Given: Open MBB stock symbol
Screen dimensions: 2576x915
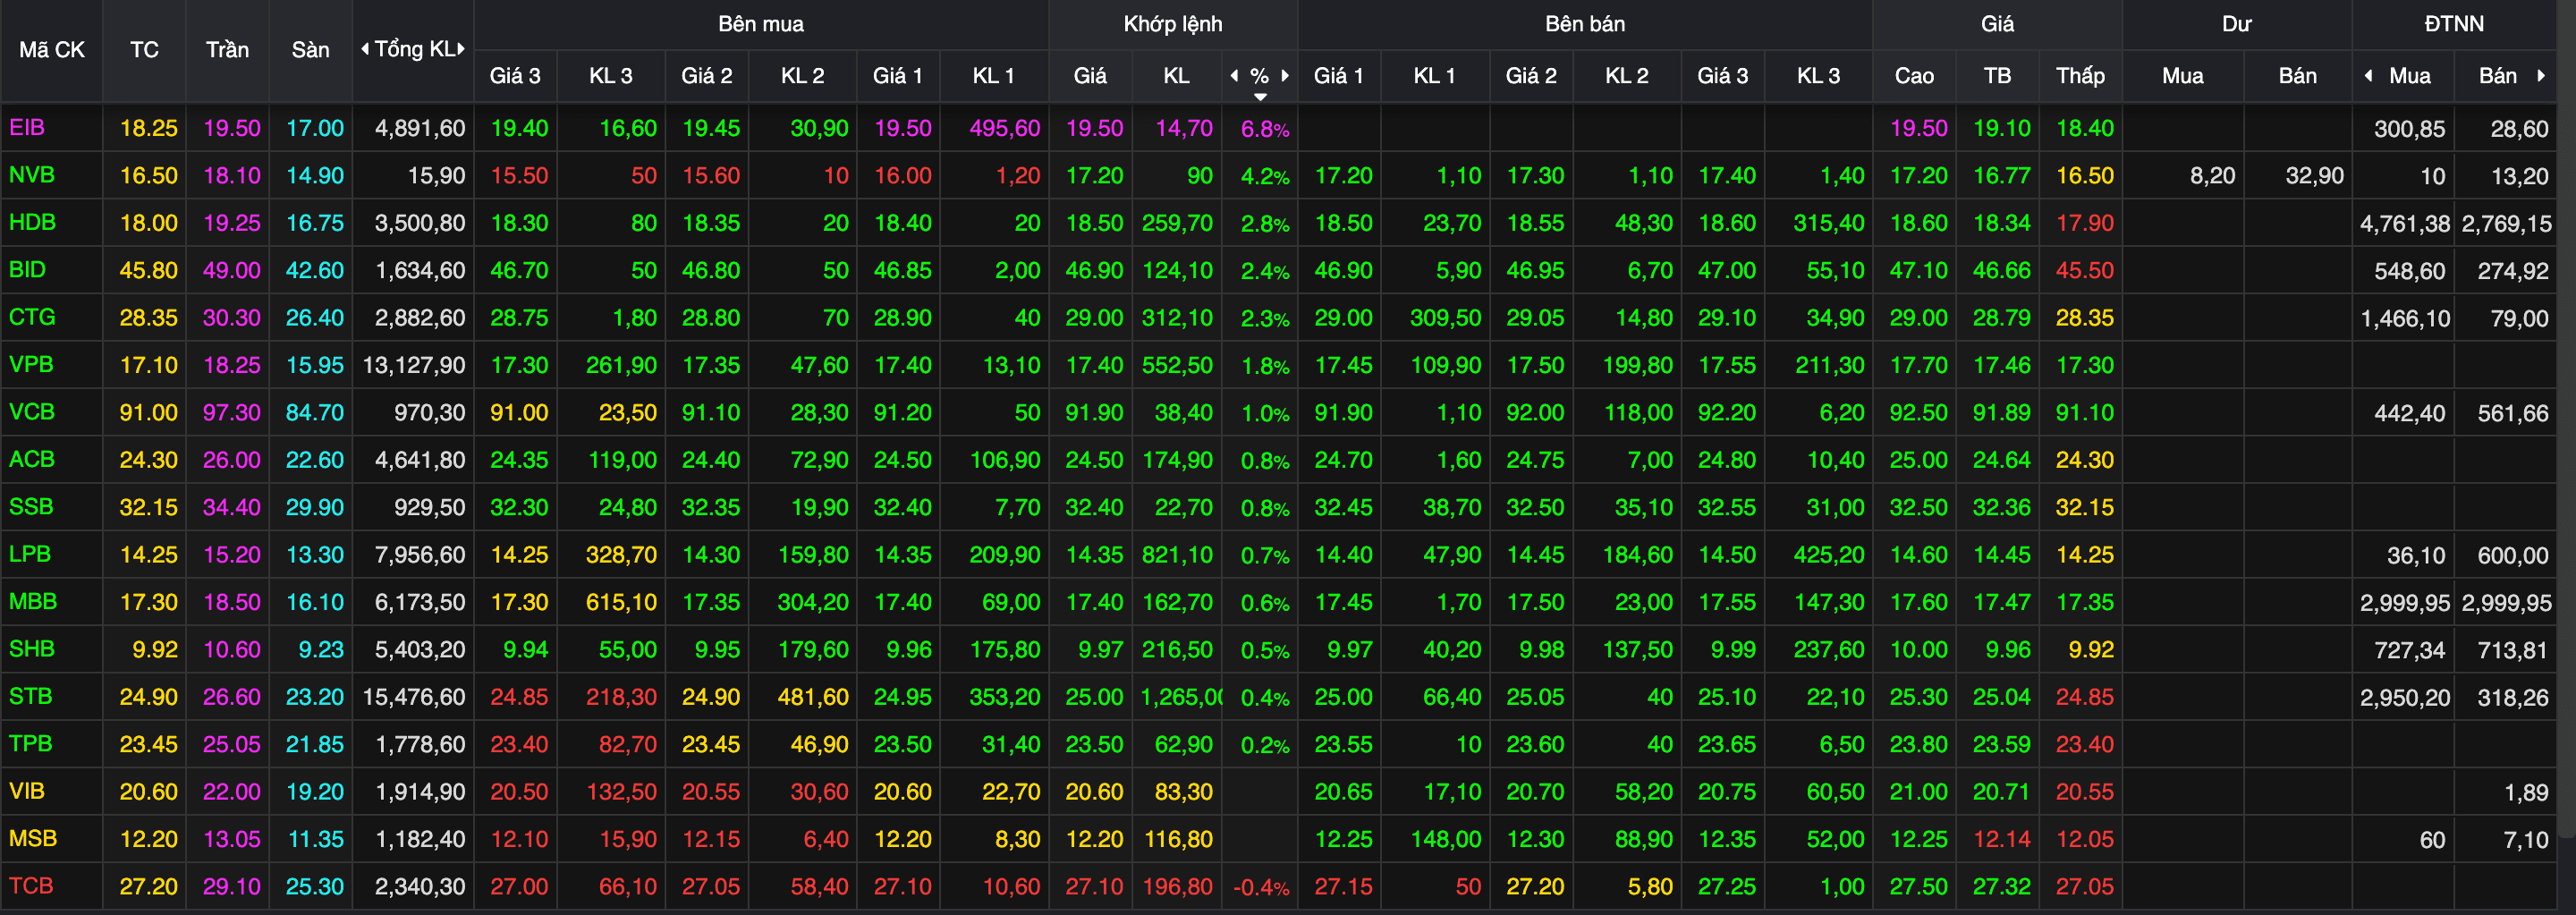Looking at the screenshot, I should (x=33, y=601).
